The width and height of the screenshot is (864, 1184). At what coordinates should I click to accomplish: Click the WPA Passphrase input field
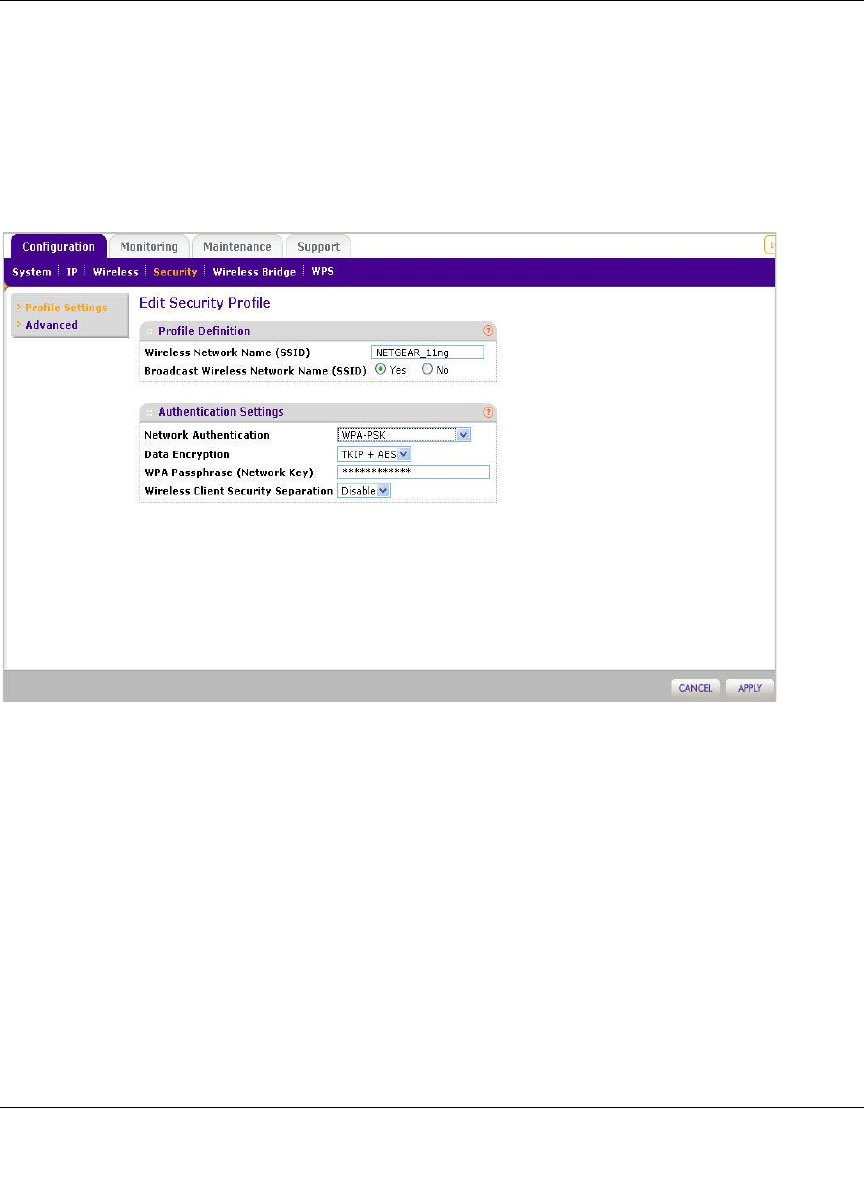tap(413, 472)
